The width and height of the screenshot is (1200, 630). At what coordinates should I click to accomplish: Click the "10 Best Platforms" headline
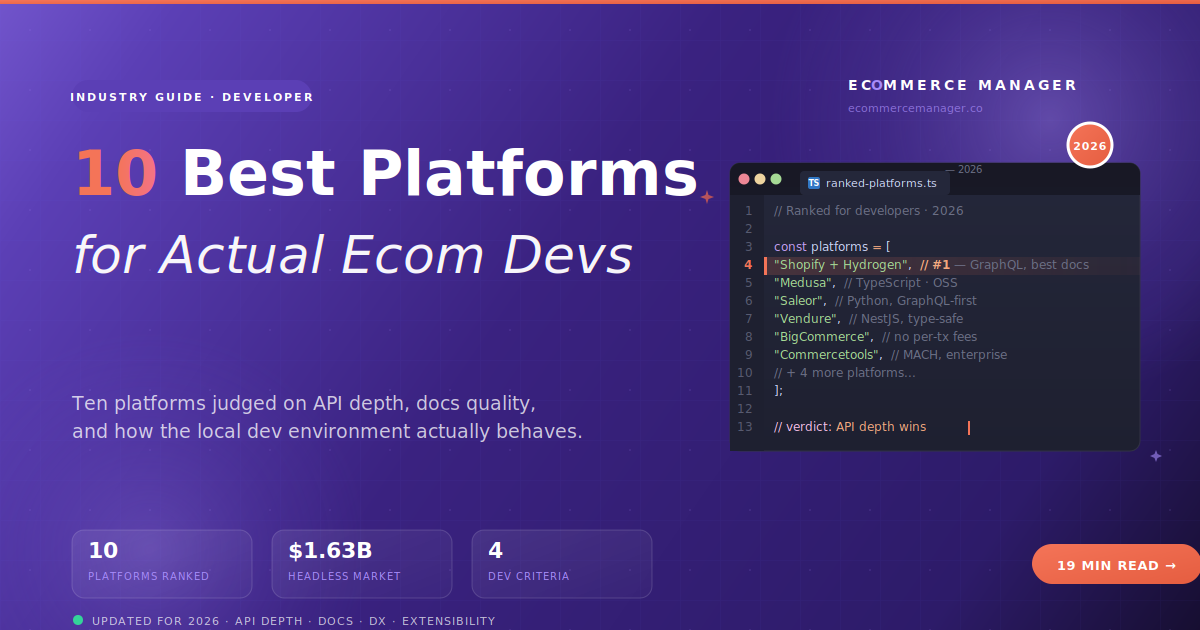pos(385,173)
